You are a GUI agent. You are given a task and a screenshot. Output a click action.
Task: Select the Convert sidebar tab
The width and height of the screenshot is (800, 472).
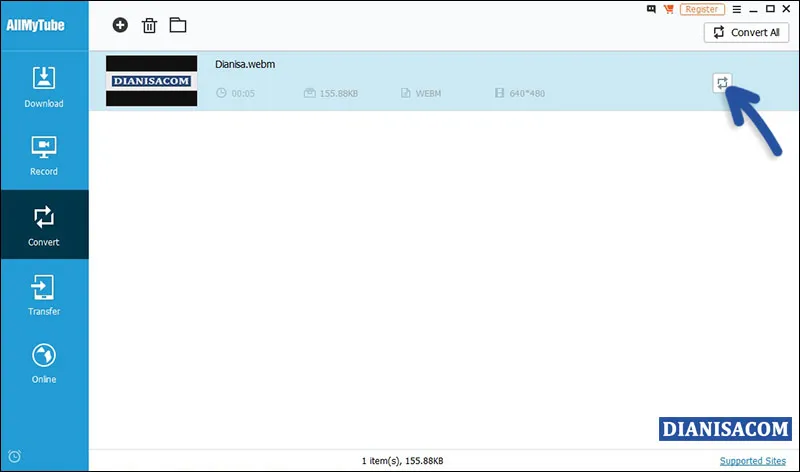tap(44, 225)
